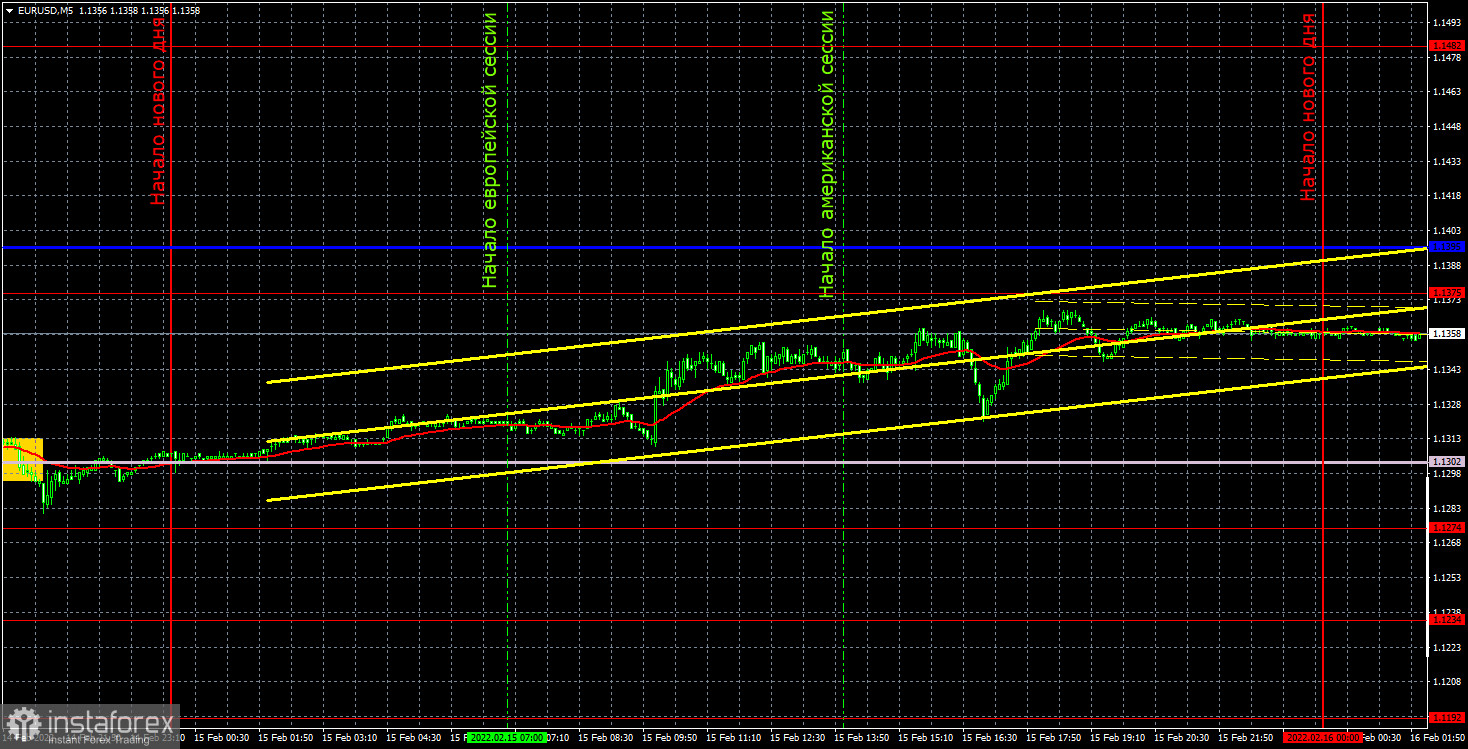The height and width of the screenshot is (749, 1468).
Task: Click time axis label 15 Feb 01:50
Action: (x=285, y=737)
